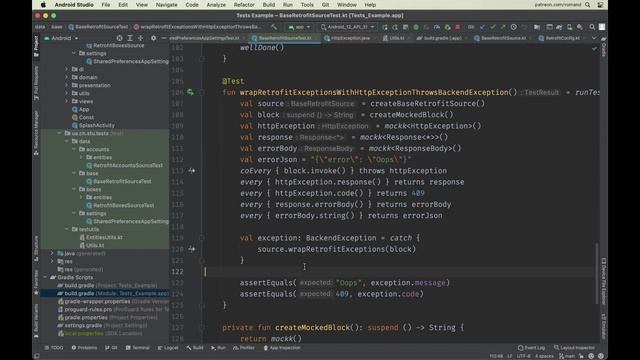Open the Terminal tool window
Screen dimensions: 640x360
click(138, 348)
